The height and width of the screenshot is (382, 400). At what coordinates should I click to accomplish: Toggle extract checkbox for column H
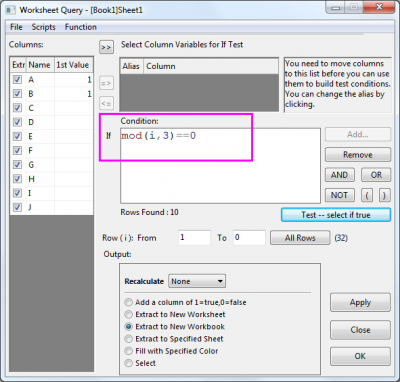coord(17,179)
